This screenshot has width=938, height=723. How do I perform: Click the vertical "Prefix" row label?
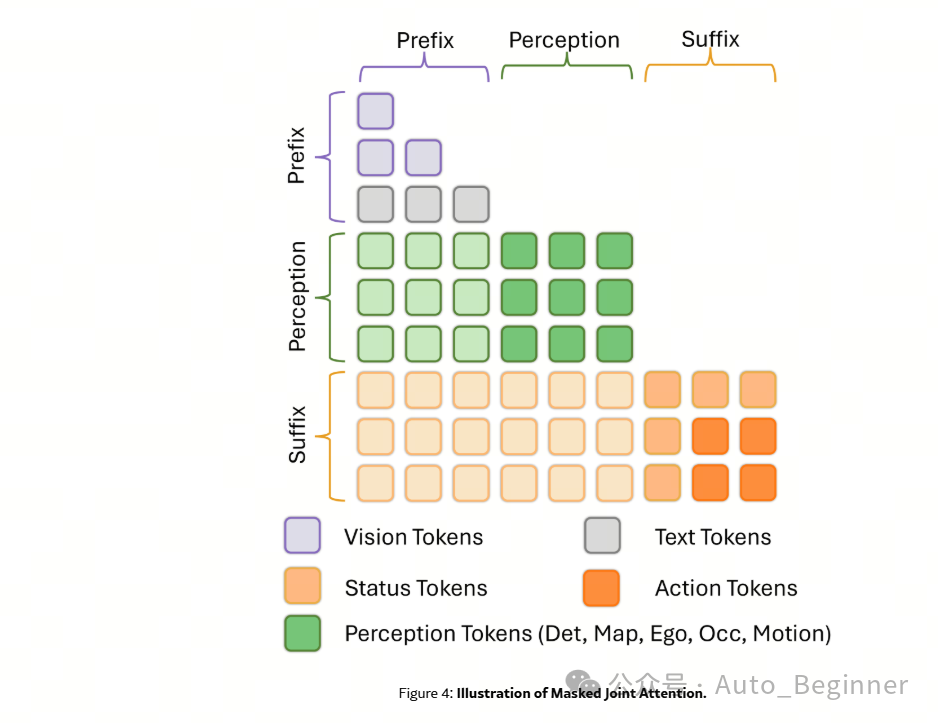coord(297,155)
